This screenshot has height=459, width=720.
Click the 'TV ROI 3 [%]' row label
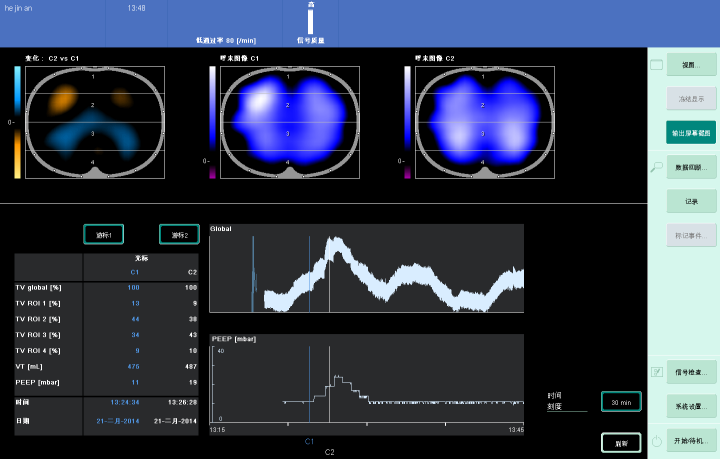pyautogui.click(x=38, y=335)
